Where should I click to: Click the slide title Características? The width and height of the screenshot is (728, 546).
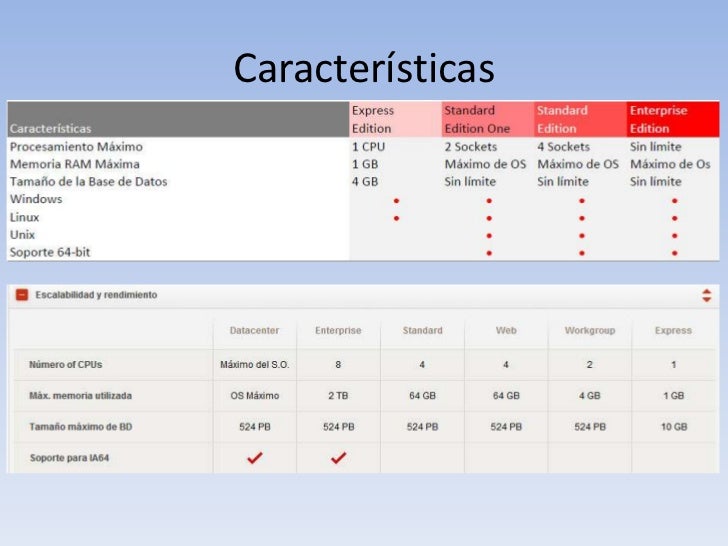pos(364,68)
